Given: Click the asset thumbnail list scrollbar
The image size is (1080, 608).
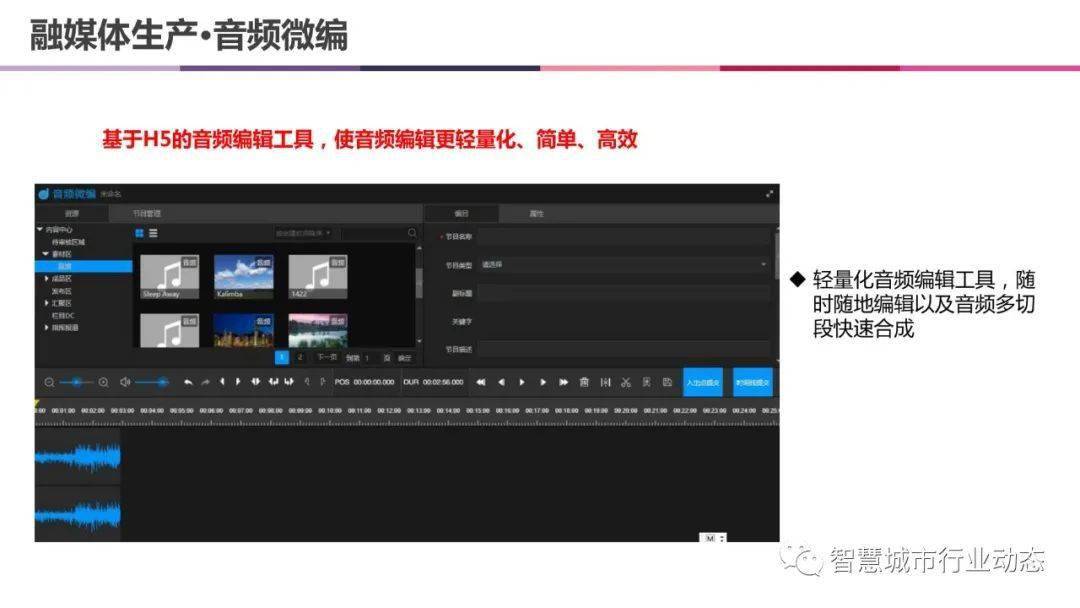Looking at the screenshot, I should click(419, 282).
